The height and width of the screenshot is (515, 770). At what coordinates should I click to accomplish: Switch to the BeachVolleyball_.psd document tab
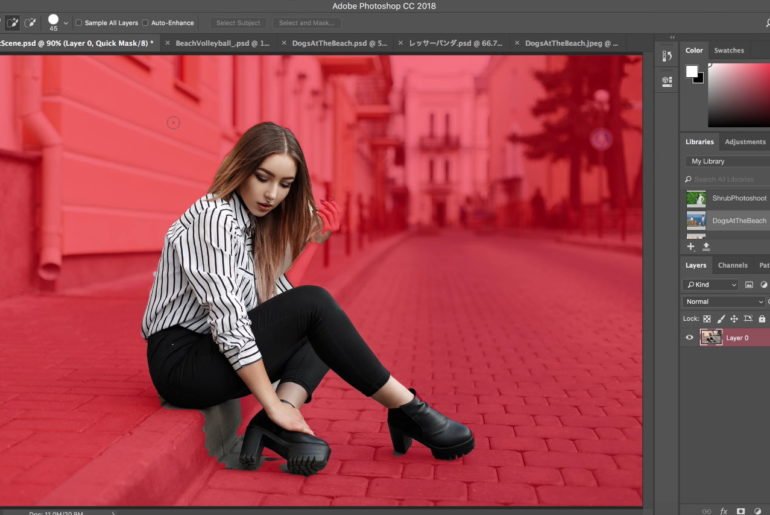(222, 43)
